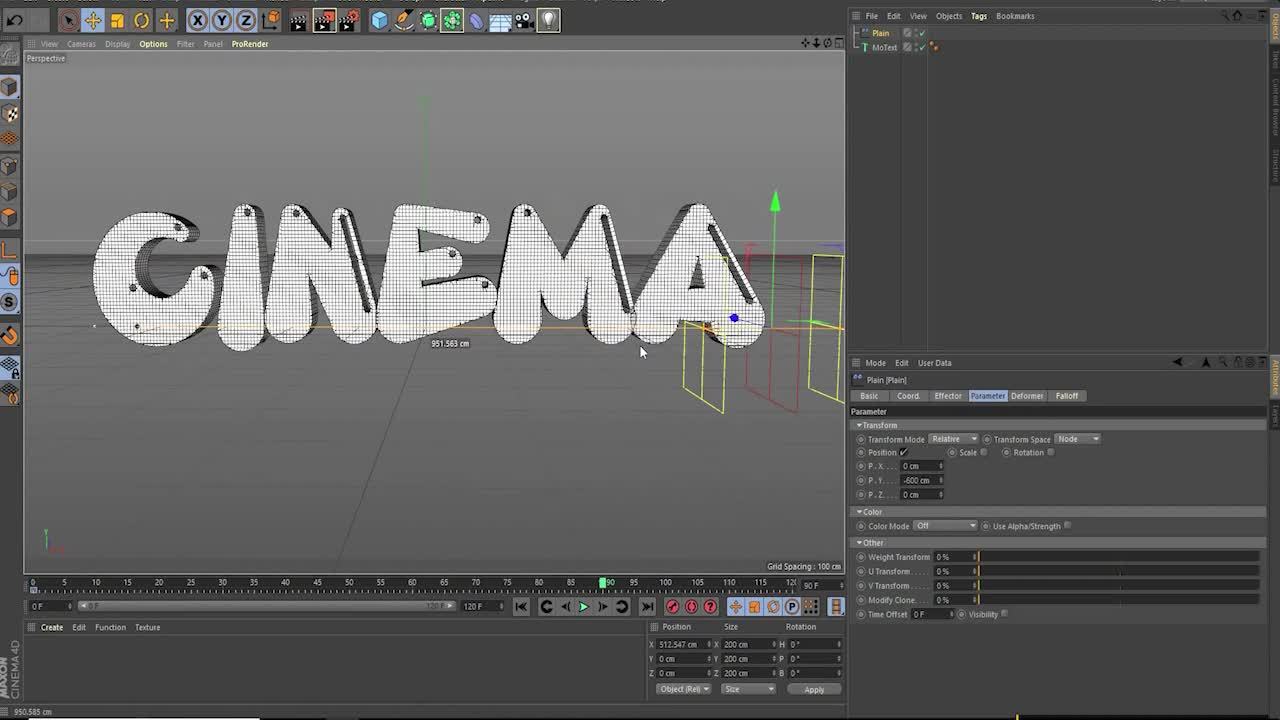The image size is (1280, 720).
Task: Collapse the Other section
Action: (859, 543)
